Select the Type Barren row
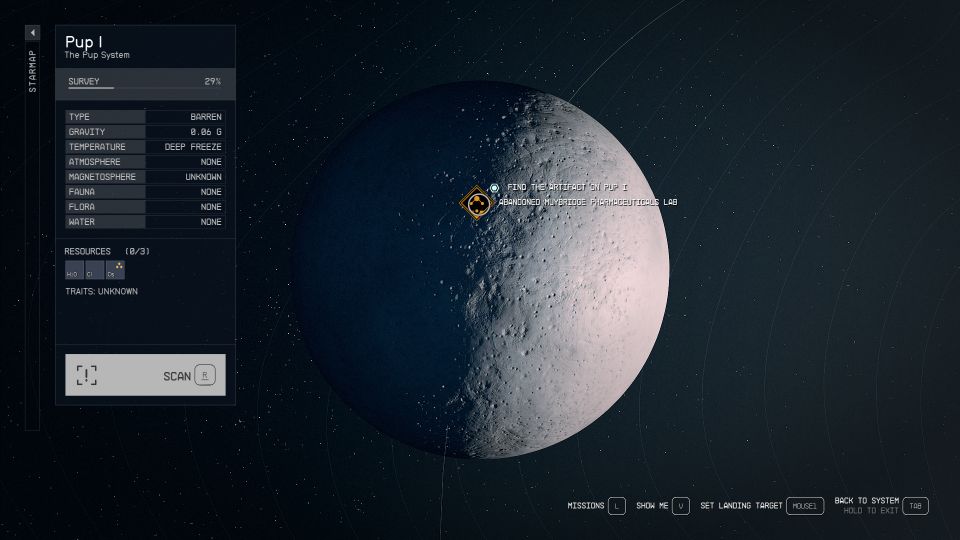 tap(145, 116)
